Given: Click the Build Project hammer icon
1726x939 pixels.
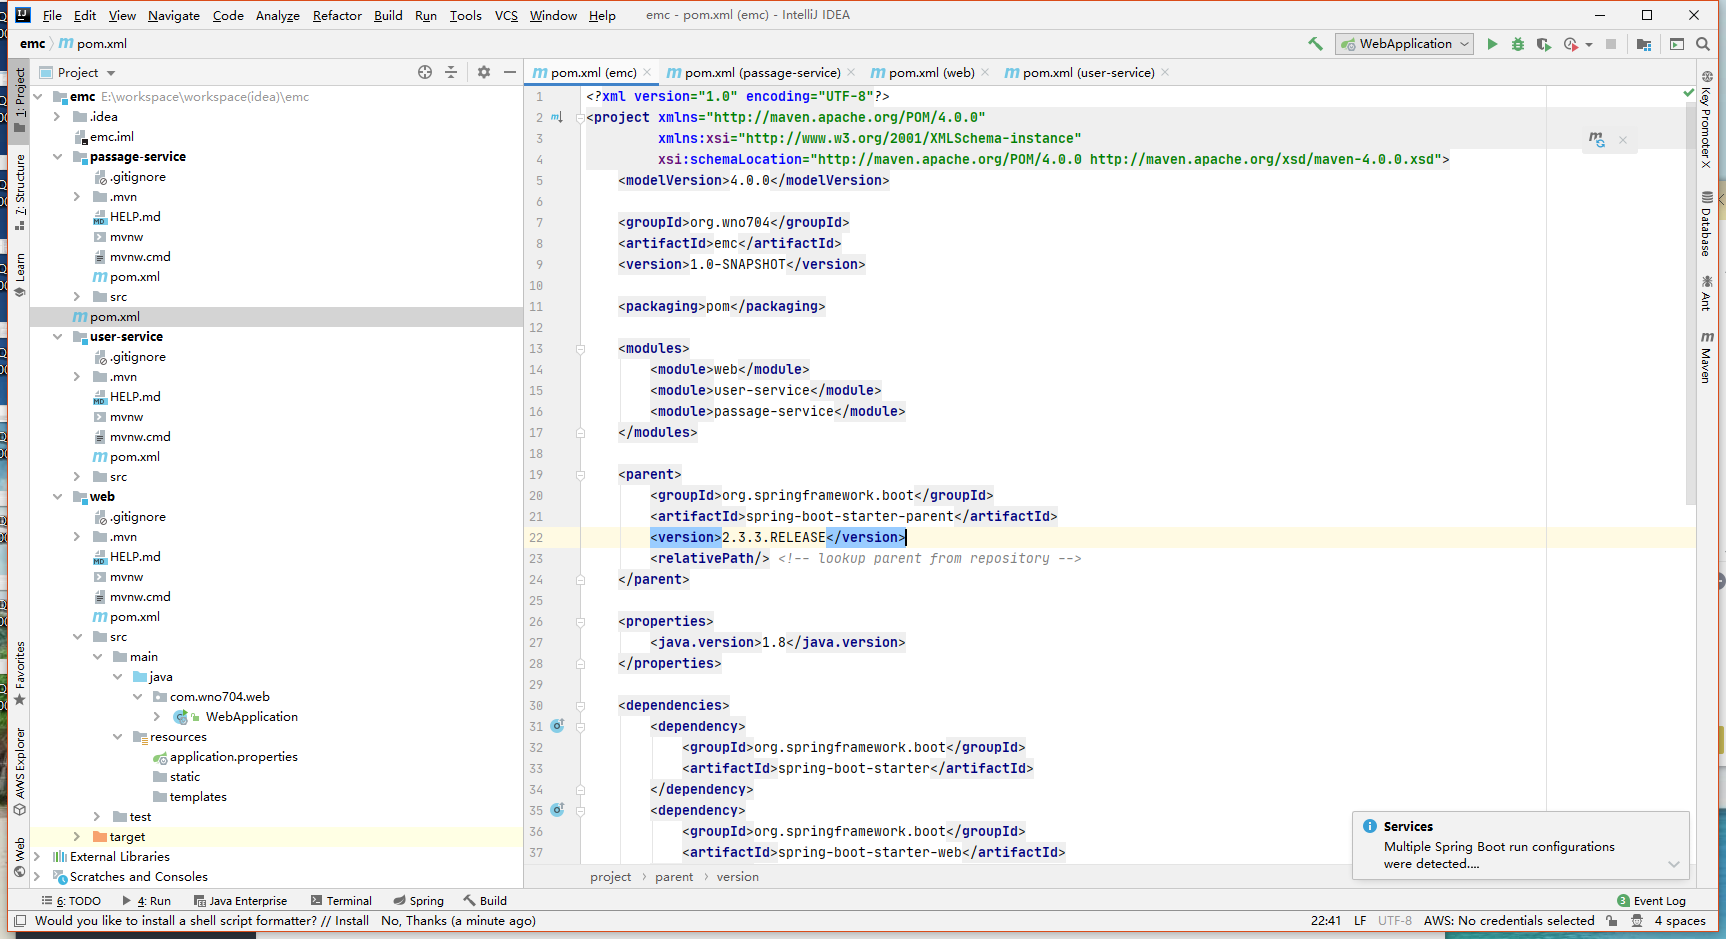Looking at the screenshot, I should (x=1315, y=44).
